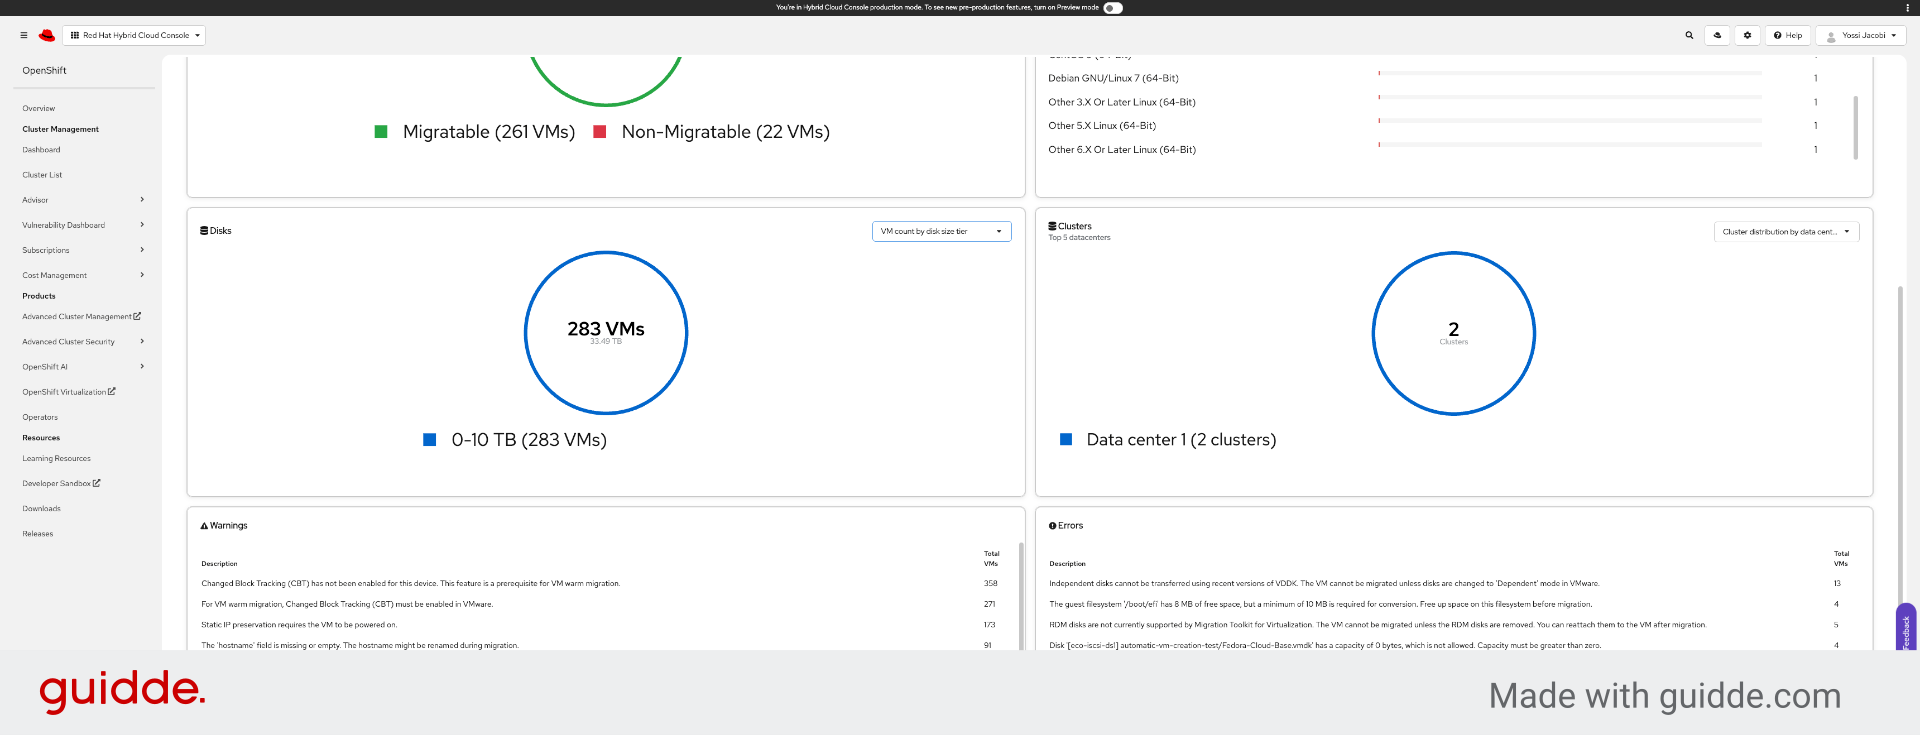Click the 283 VMs donut chart
Image resolution: width=1920 pixels, height=735 pixels.
pyautogui.click(x=606, y=333)
